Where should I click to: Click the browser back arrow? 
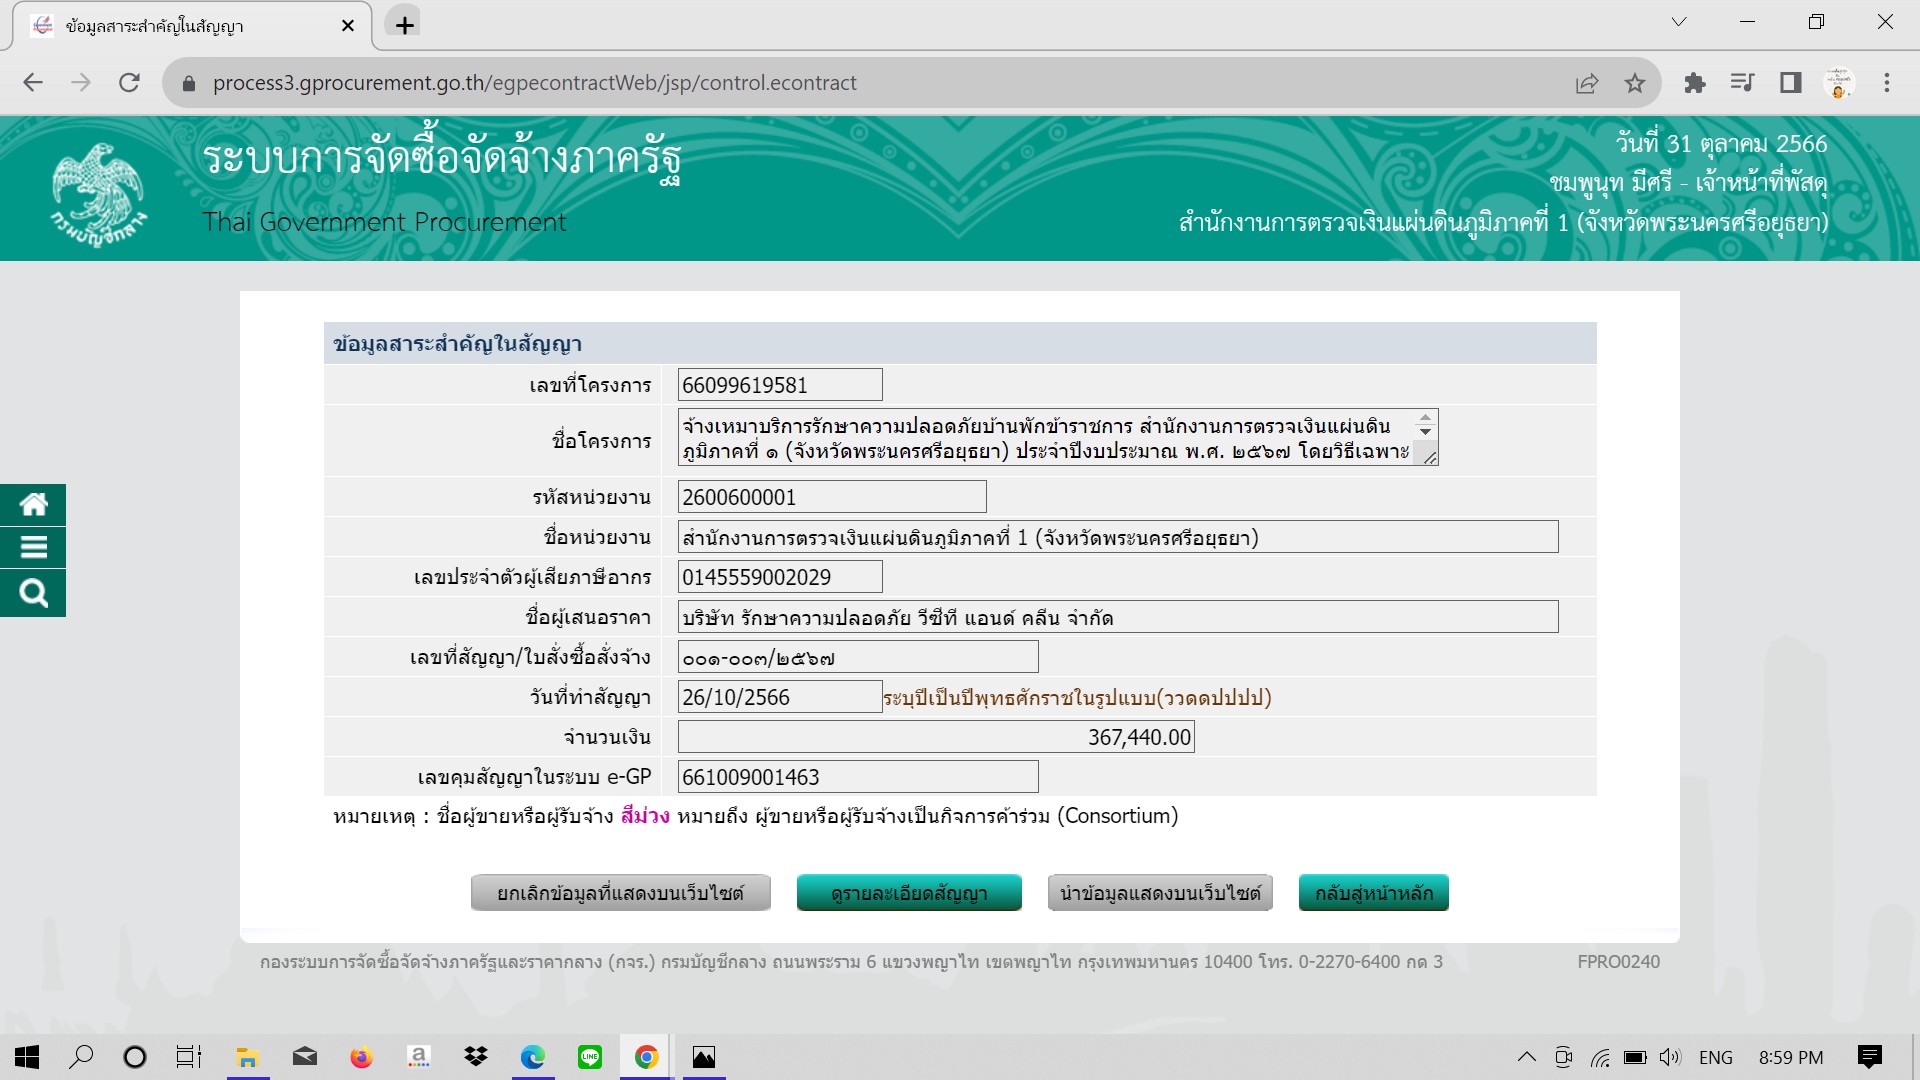[x=33, y=83]
